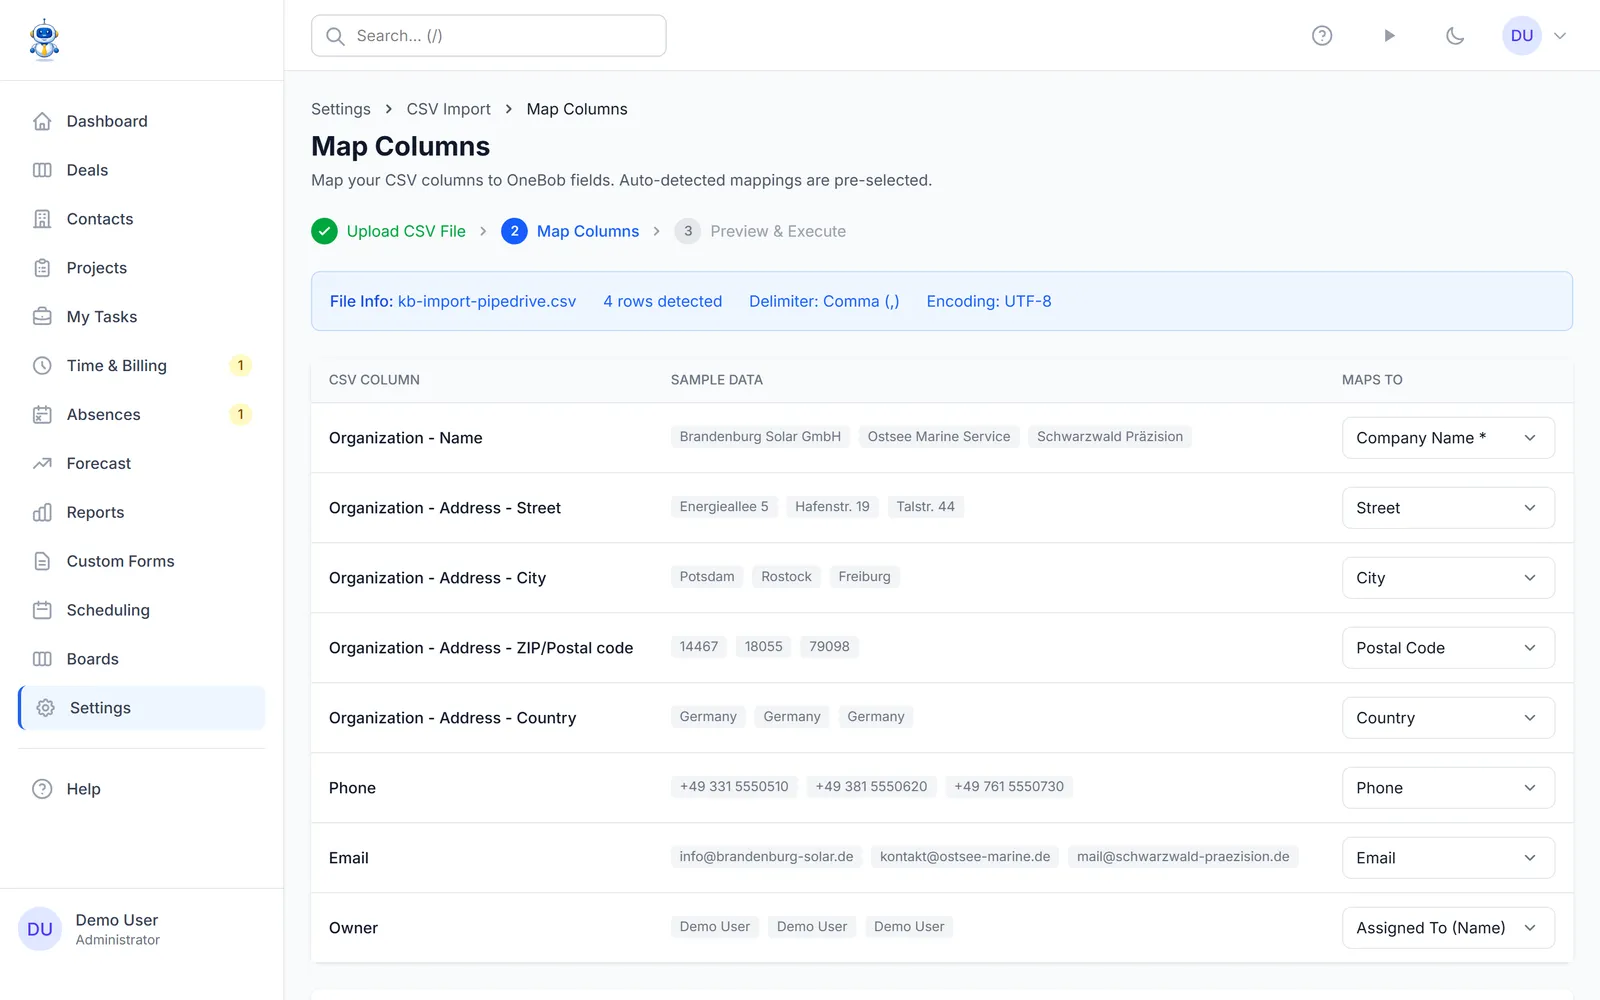Open the City mapping dropdown
The image size is (1600, 1000).
click(x=1448, y=578)
